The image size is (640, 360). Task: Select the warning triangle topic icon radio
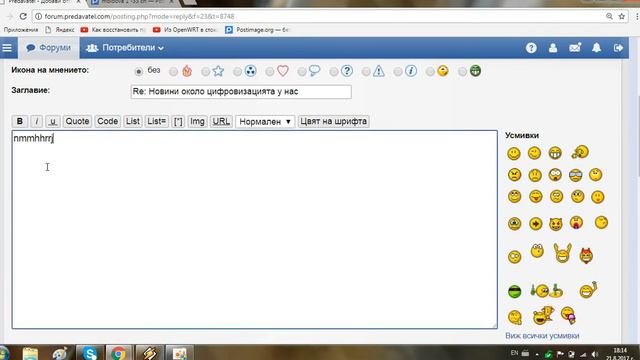(366, 72)
